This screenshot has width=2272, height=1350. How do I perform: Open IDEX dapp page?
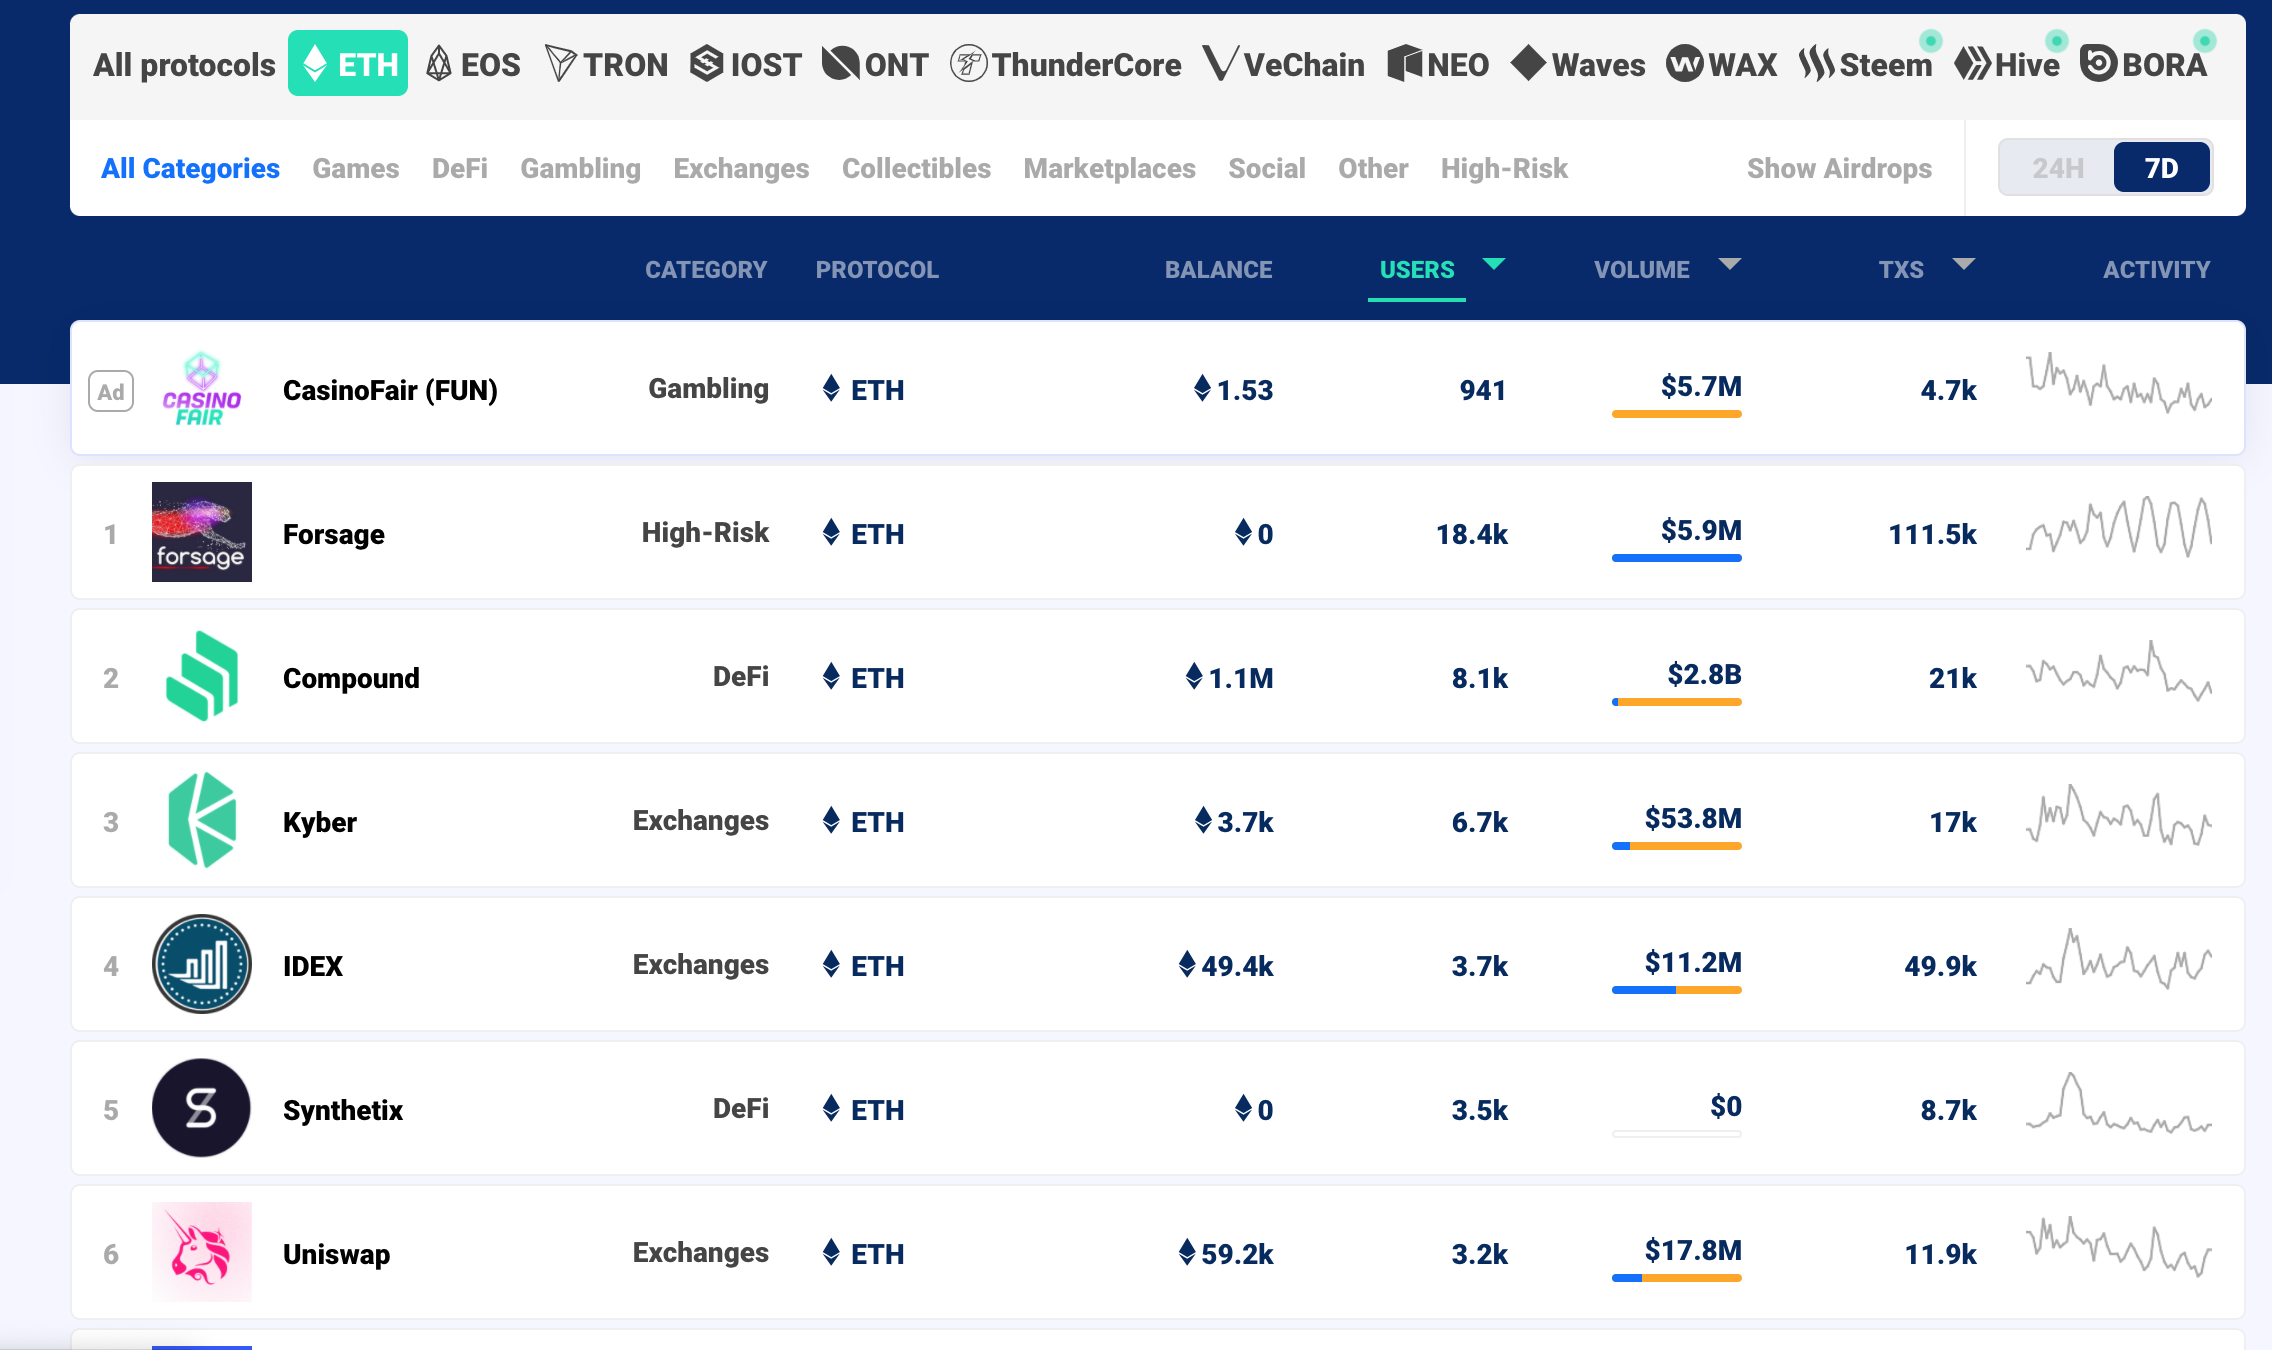(313, 966)
